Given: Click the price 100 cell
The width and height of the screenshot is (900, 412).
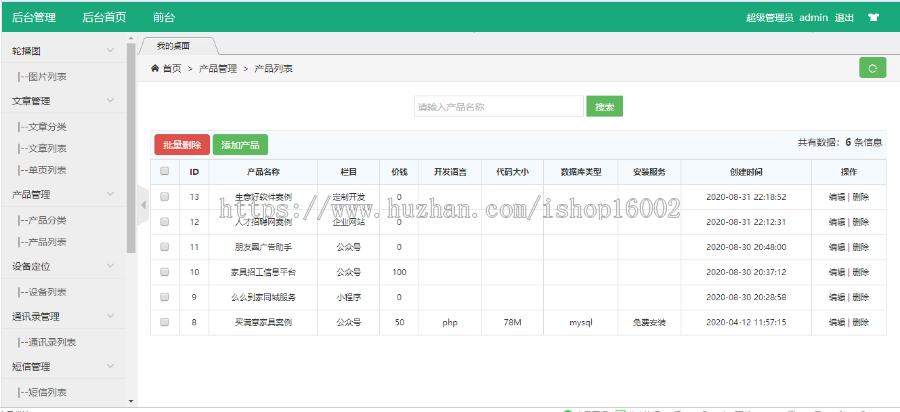Looking at the screenshot, I should (399, 272).
